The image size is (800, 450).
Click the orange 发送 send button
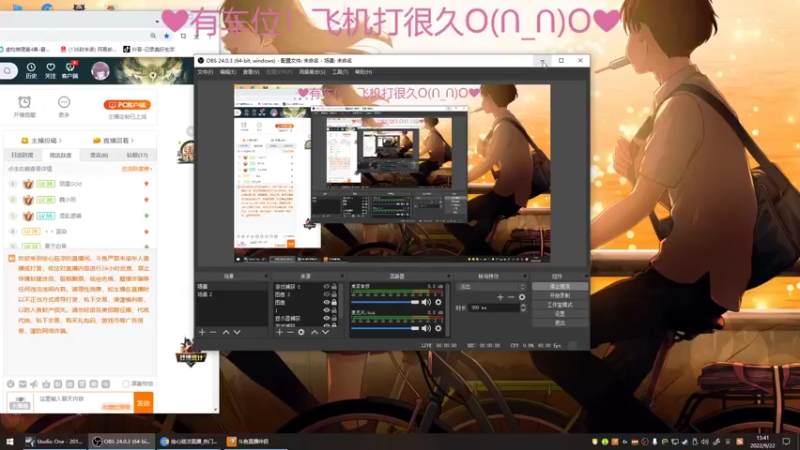click(143, 403)
